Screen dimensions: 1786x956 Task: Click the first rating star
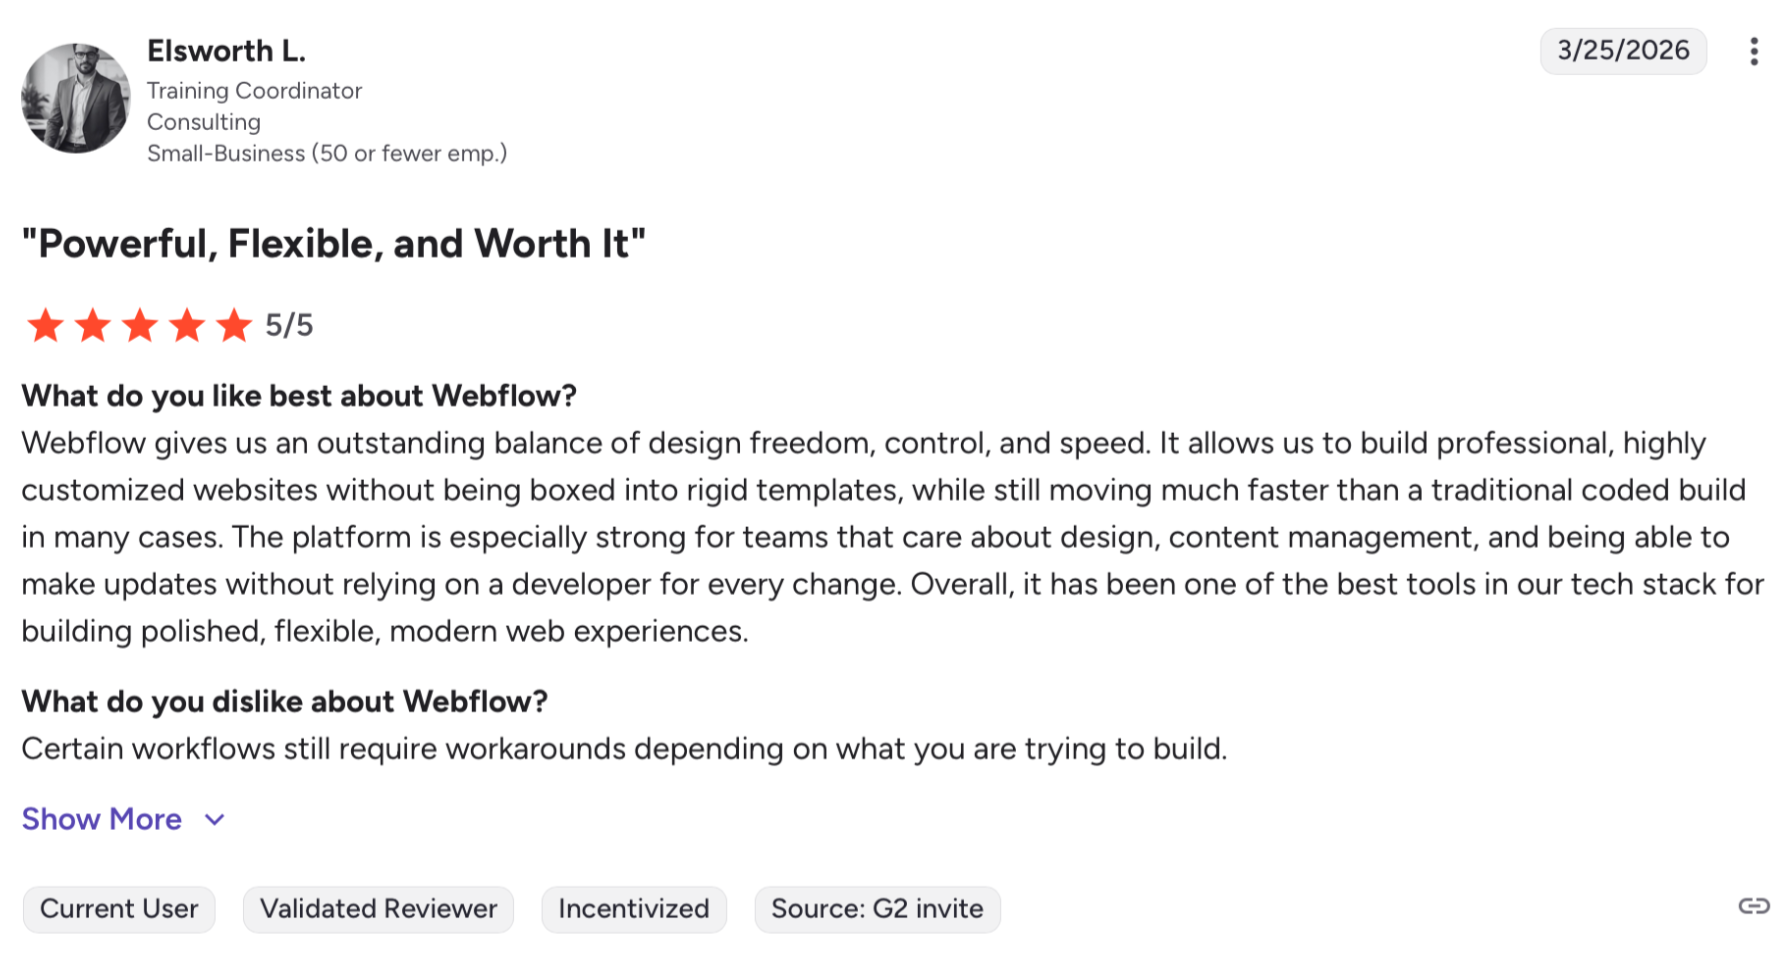(45, 325)
